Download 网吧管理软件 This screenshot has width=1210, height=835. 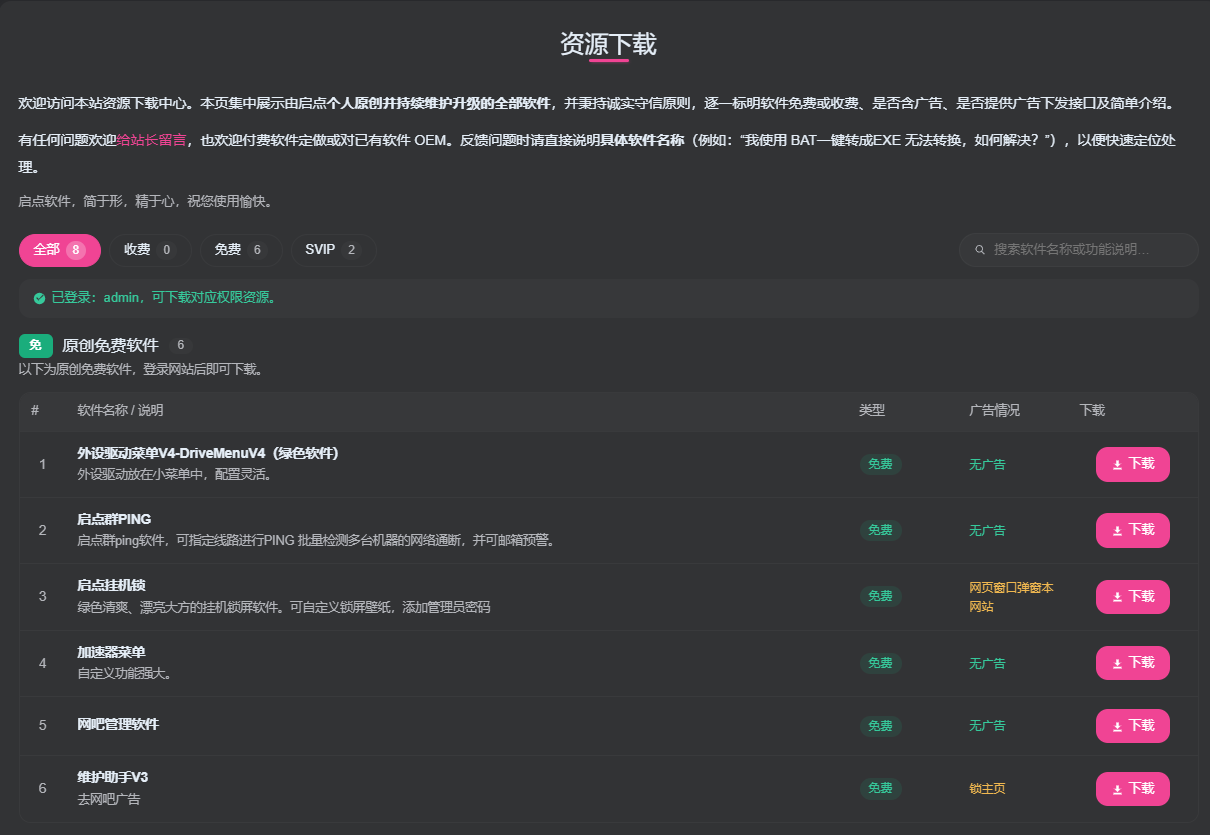[1132, 726]
